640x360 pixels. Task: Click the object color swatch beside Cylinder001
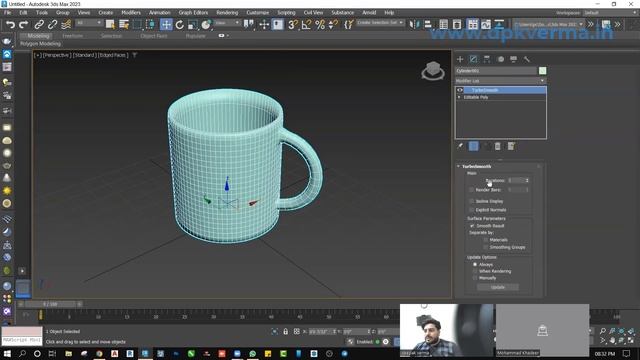point(542,71)
